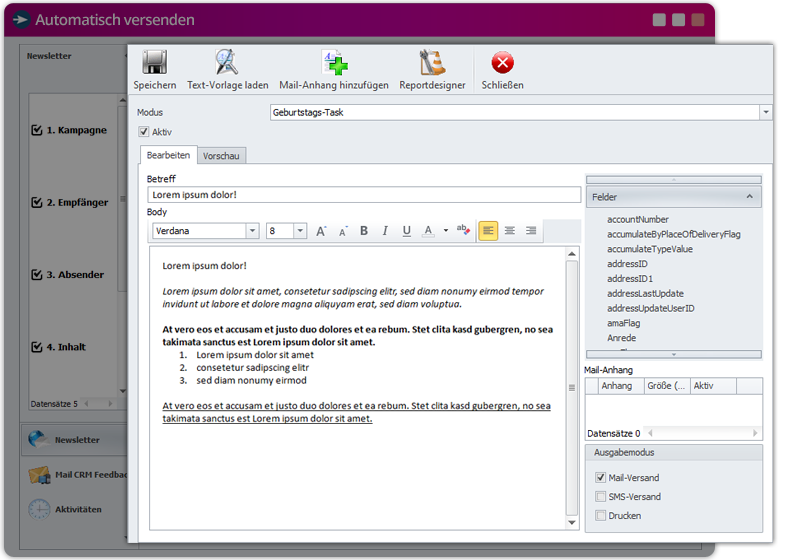Toggle the 1. Kampagne step checkbox
The width and height of the screenshot is (800, 560).
37,130
